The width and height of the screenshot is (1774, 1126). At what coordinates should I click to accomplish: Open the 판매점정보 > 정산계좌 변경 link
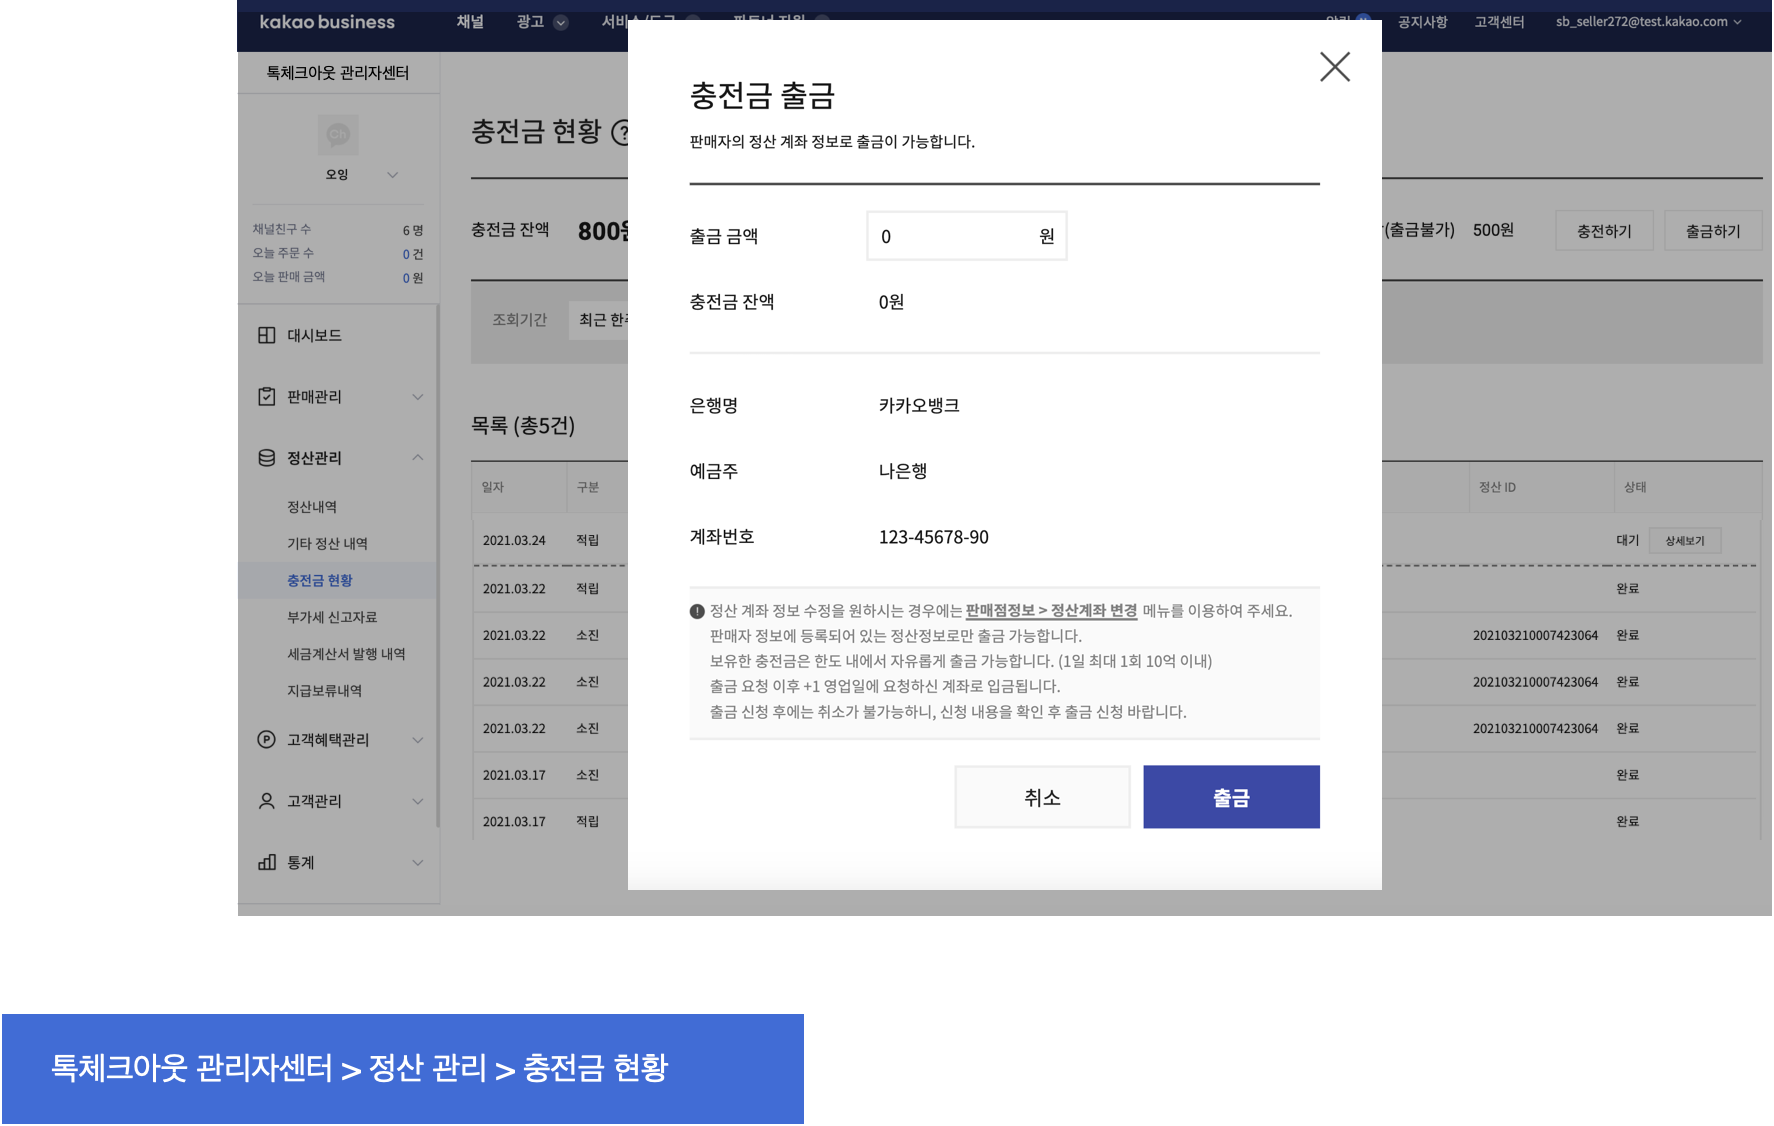(1050, 611)
